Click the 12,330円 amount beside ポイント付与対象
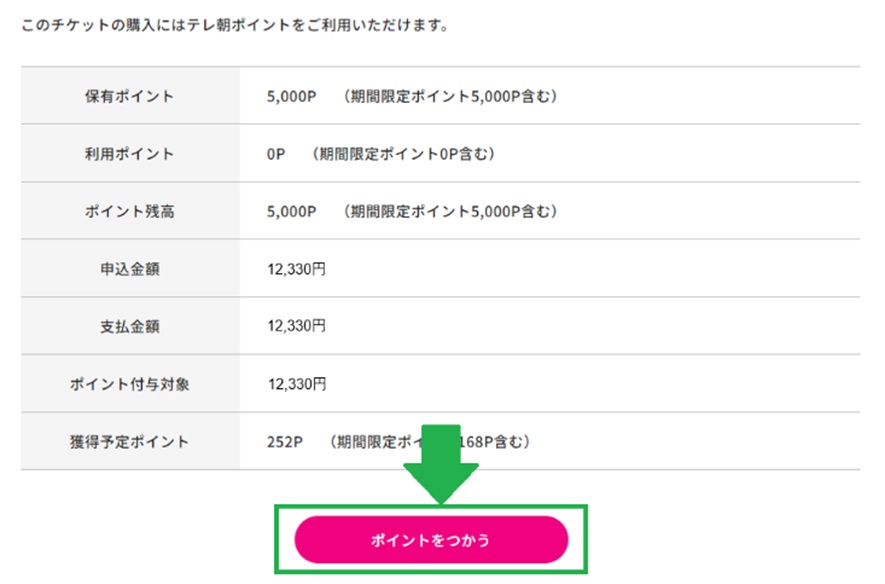This screenshot has width=885, height=584. coord(296,384)
